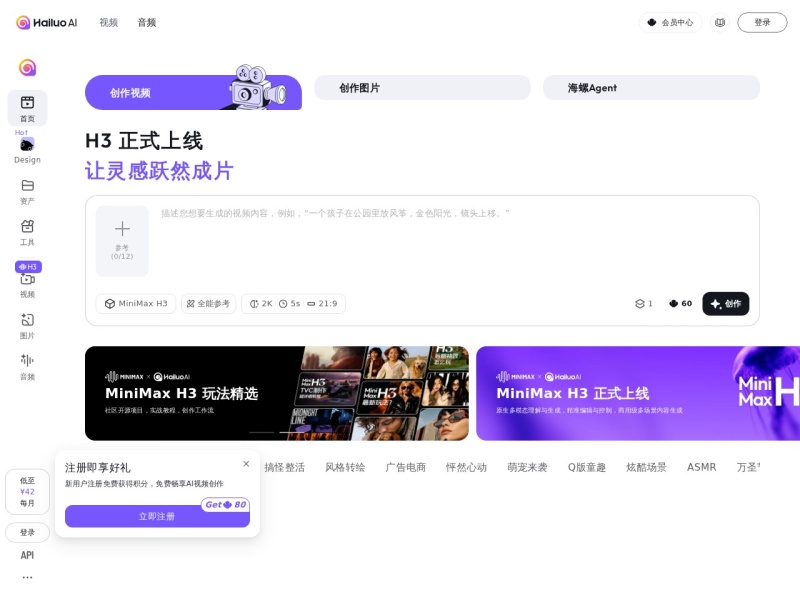
Task: Click the batch count icon showing 1
Action: (x=644, y=304)
